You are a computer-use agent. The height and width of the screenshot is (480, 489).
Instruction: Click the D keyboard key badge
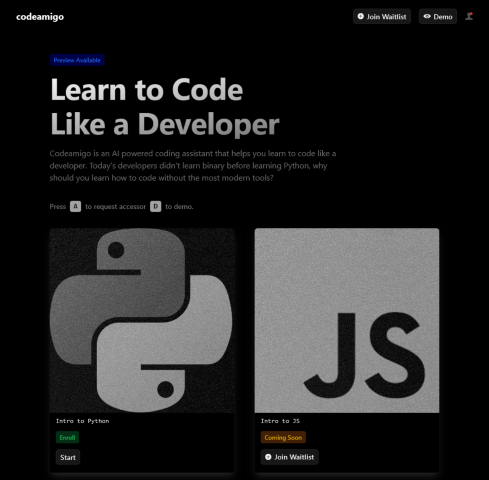(x=155, y=206)
